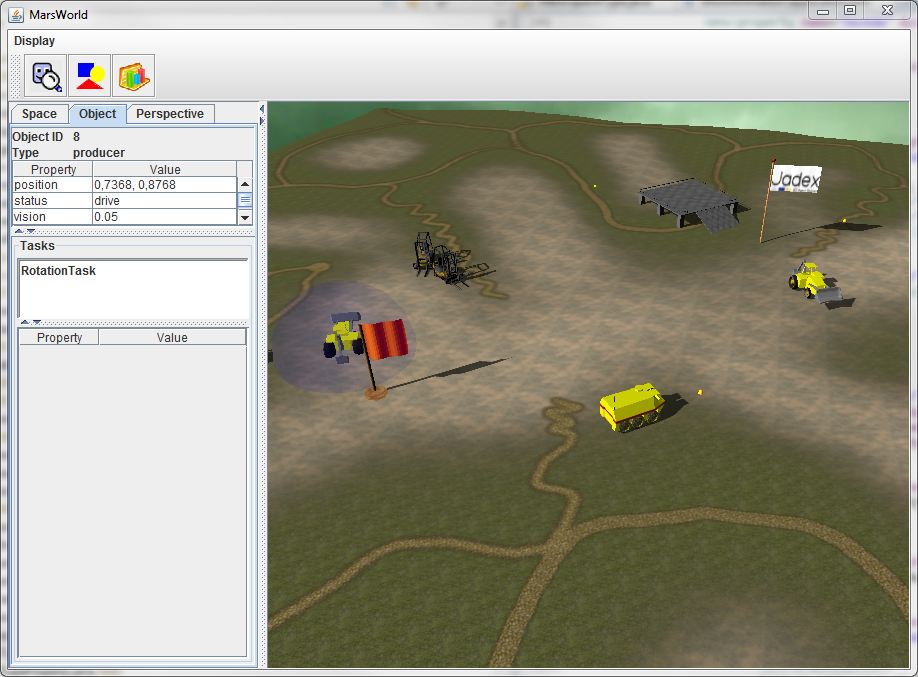The height and width of the screenshot is (677, 918).
Task: Click the white Jadex flag in the scene
Action: [x=794, y=179]
